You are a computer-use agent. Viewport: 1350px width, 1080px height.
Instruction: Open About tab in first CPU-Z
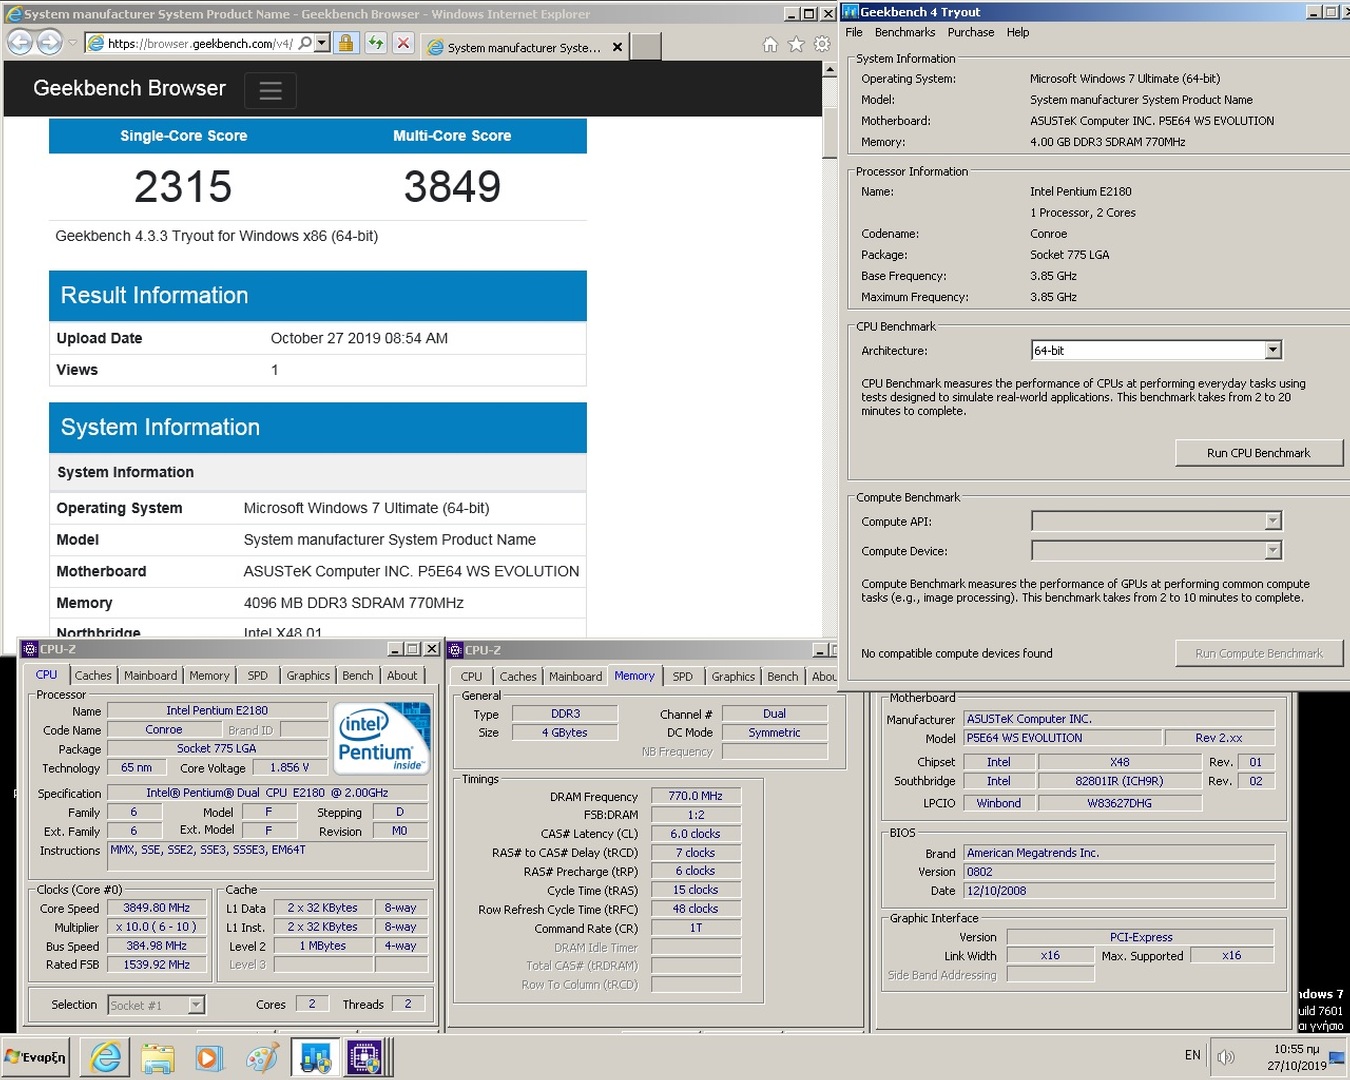point(402,676)
